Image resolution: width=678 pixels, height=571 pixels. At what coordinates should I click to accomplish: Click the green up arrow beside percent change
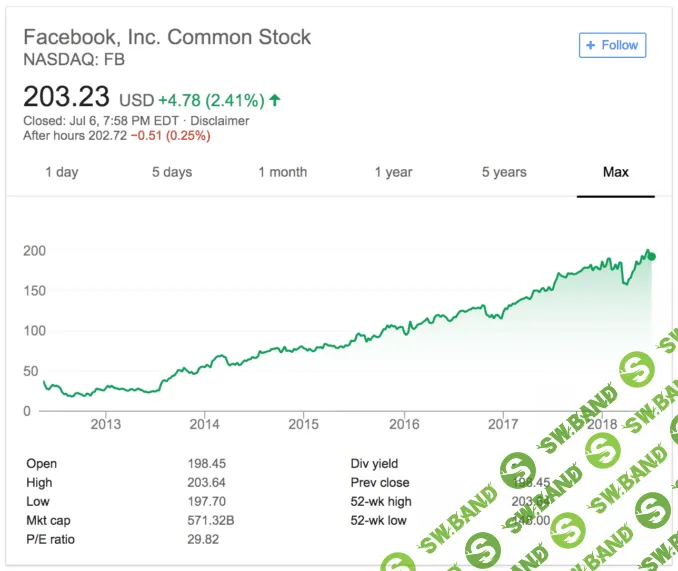275,100
